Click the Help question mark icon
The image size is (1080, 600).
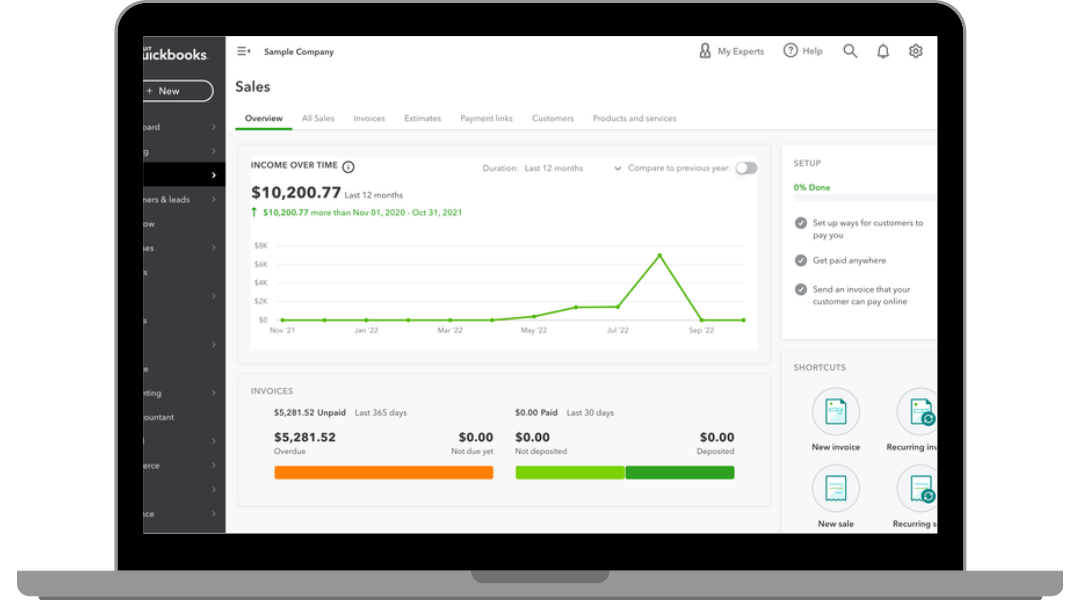click(x=790, y=51)
